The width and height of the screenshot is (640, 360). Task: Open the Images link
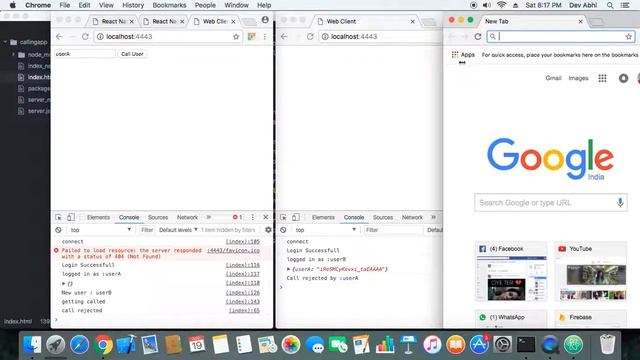(x=578, y=78)
